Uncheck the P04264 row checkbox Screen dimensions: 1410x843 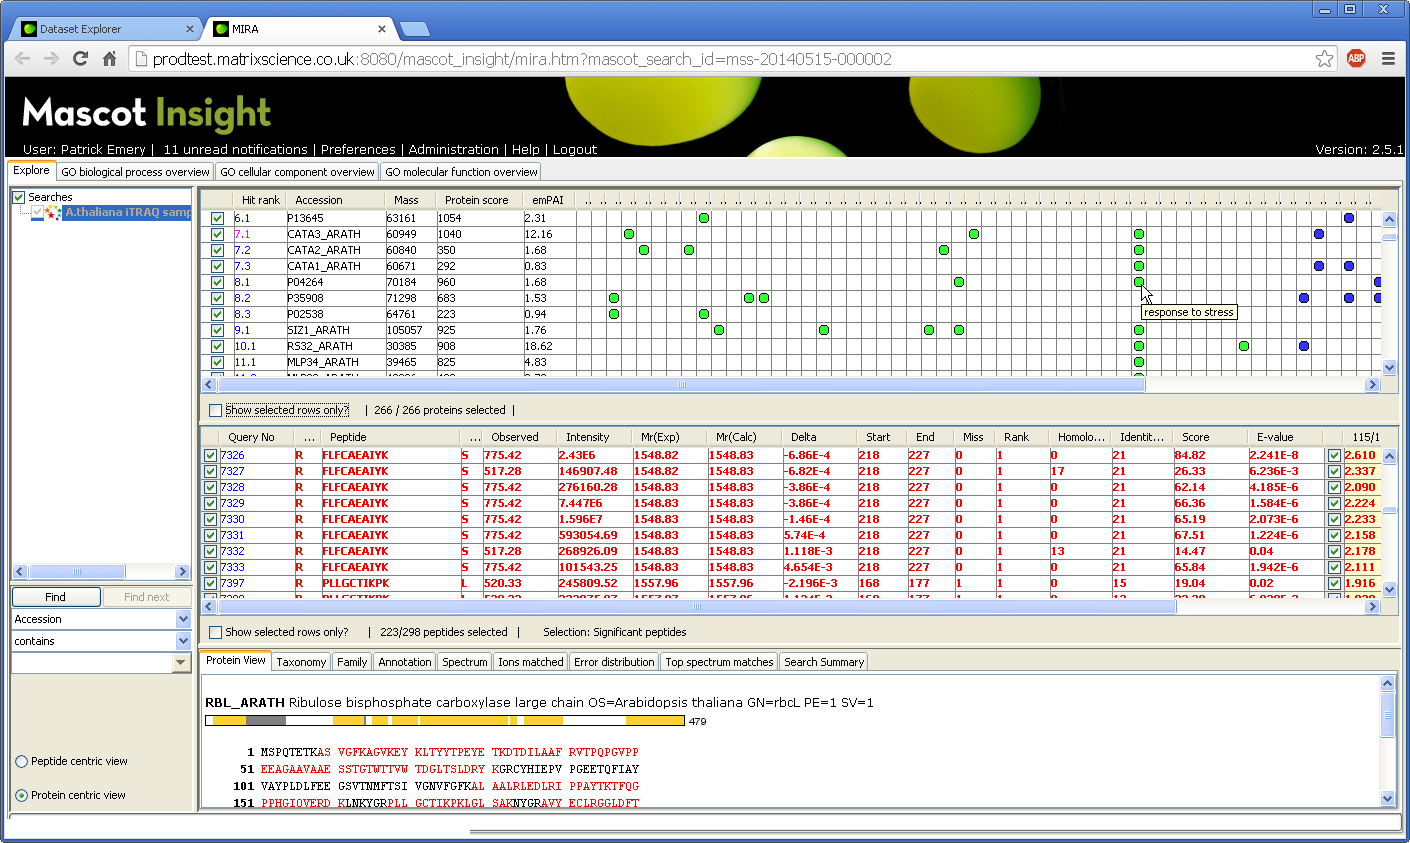pos(217,282)
